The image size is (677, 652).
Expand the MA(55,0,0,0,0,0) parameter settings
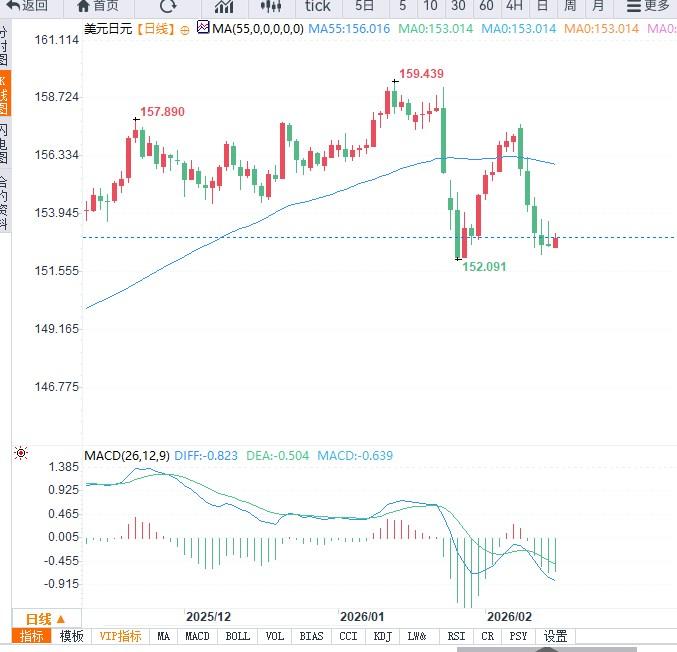[x=257, y=29]
